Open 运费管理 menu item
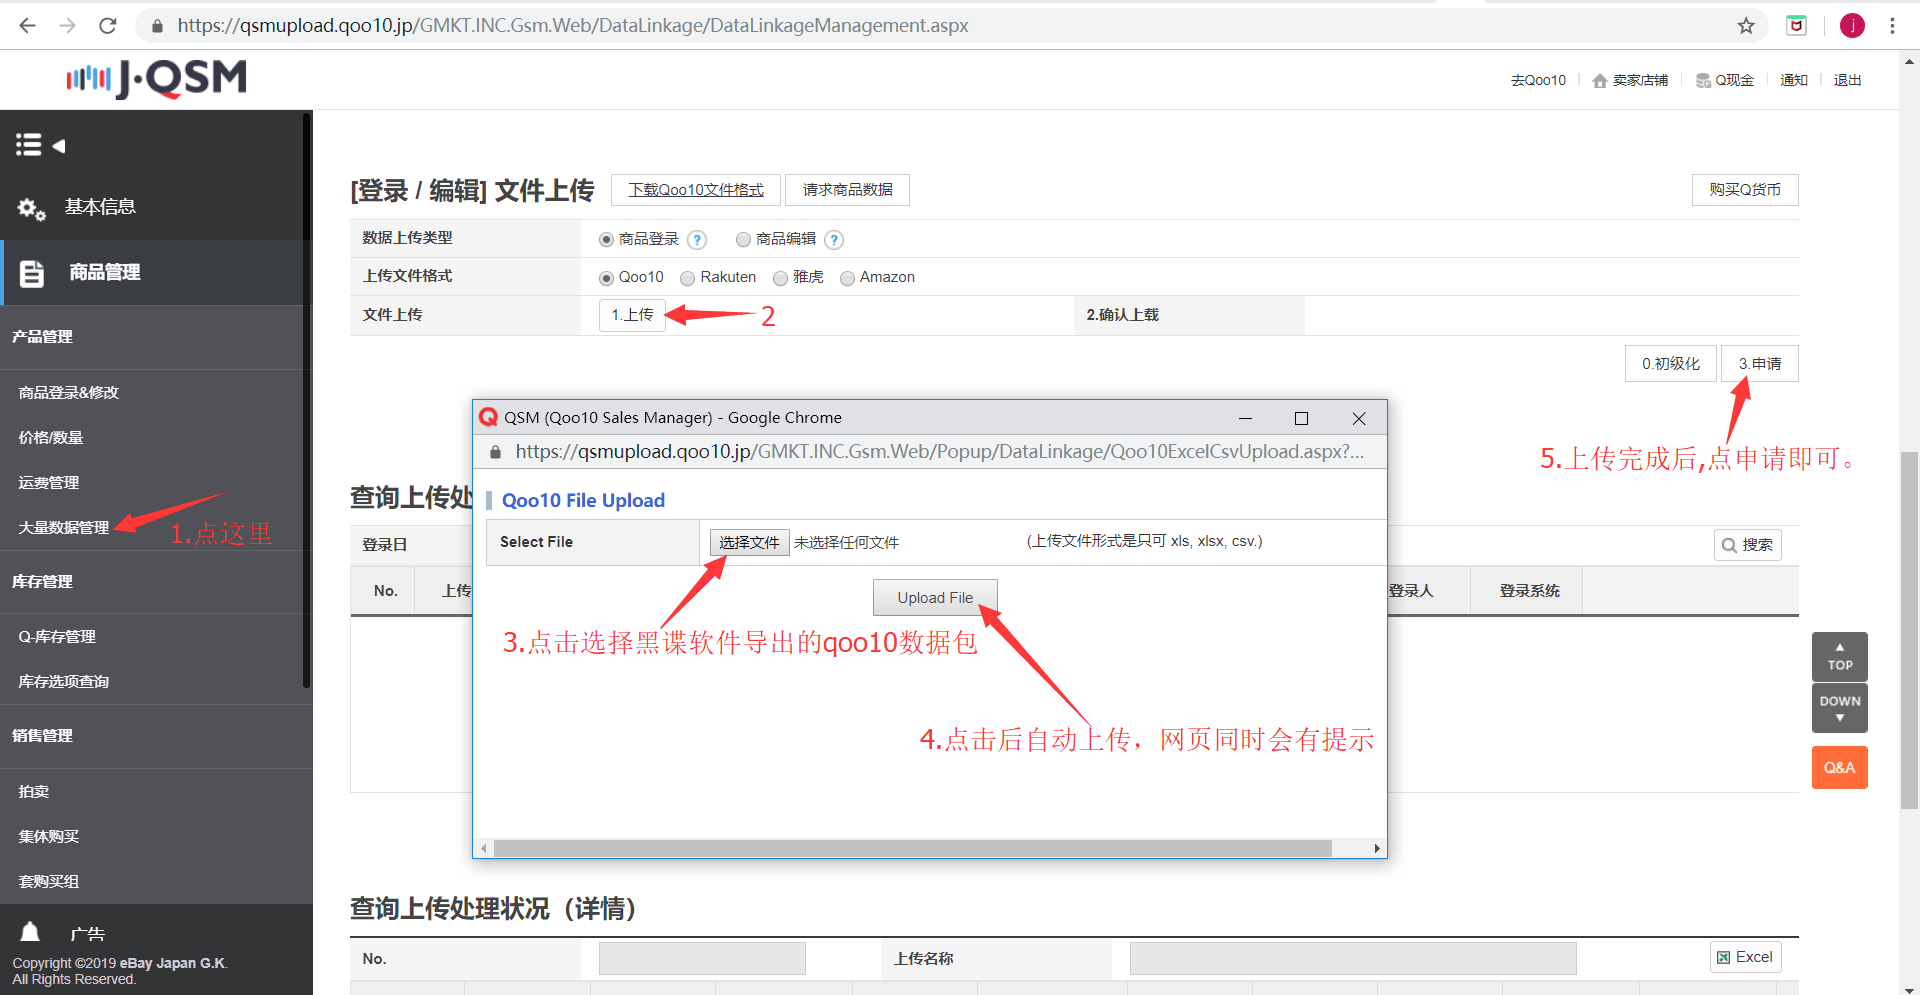 [x=49, y=482]
